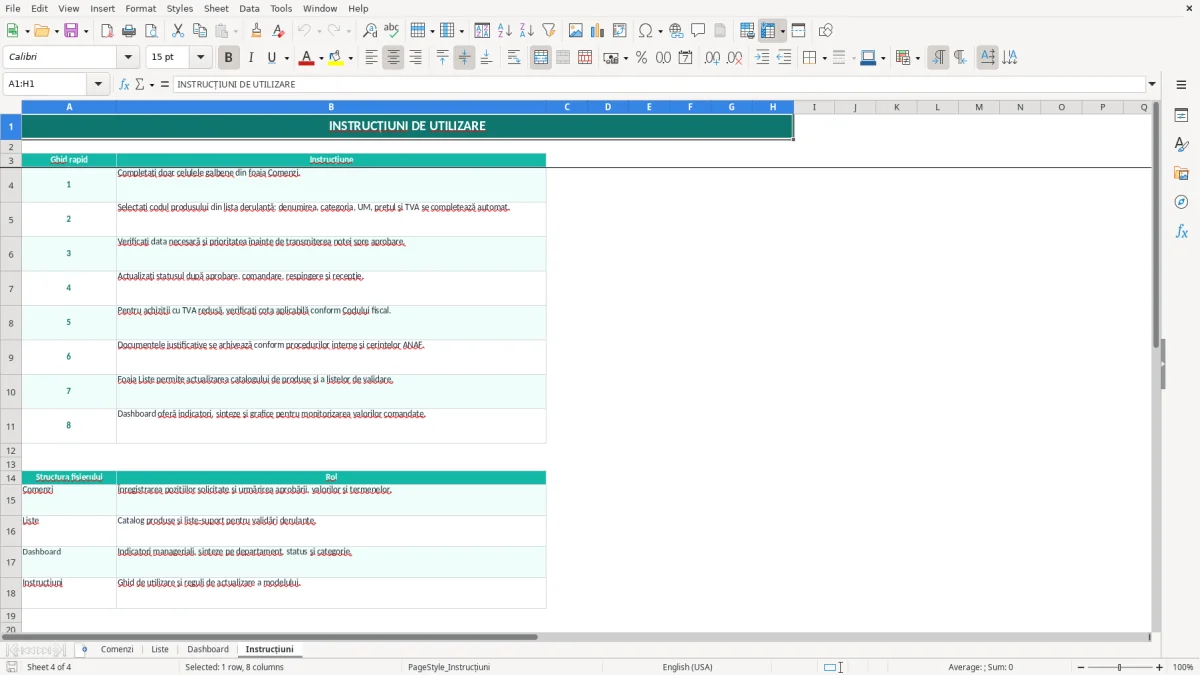1200x675 pixels.
Task: Switch to Dashboard sheet tab
Action: click(208, 650)
